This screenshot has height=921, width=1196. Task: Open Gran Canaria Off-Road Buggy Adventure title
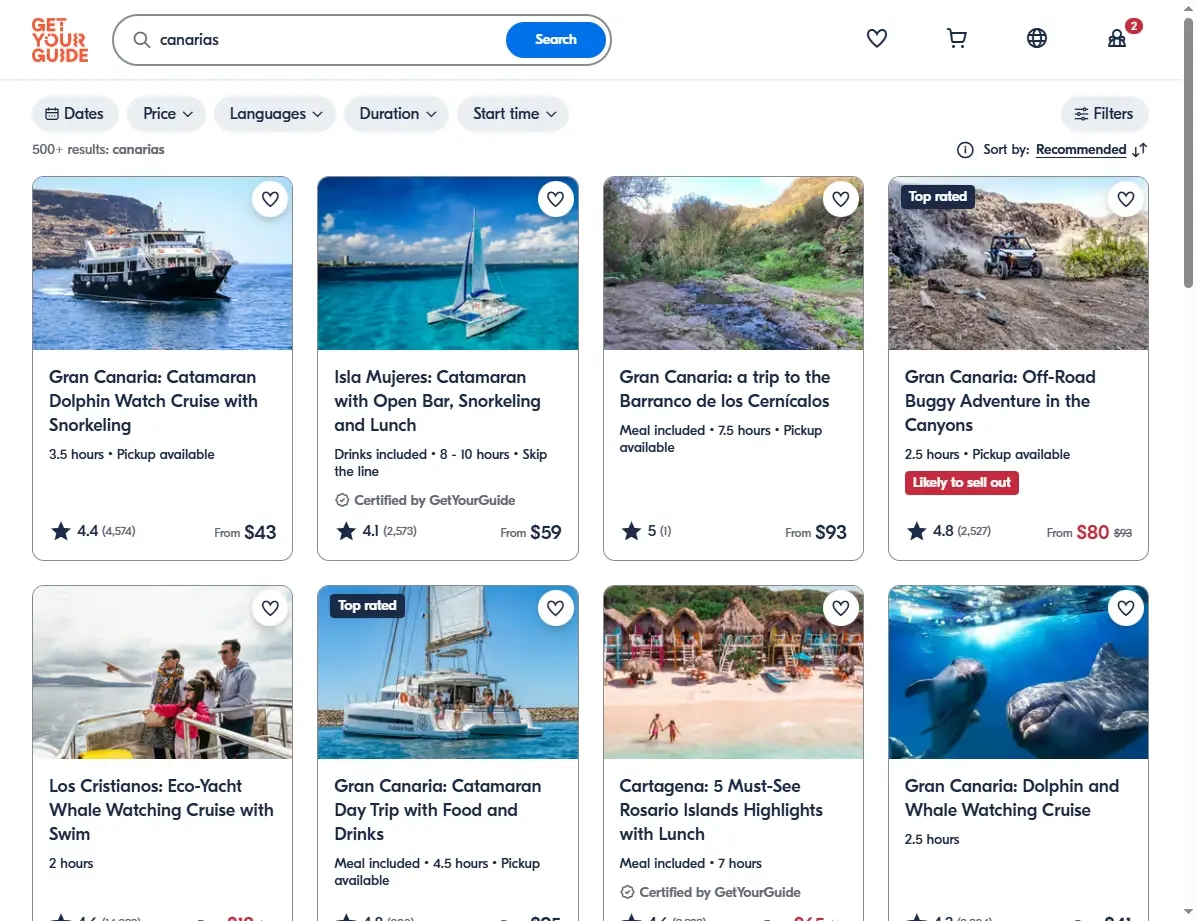point(1000,401)
